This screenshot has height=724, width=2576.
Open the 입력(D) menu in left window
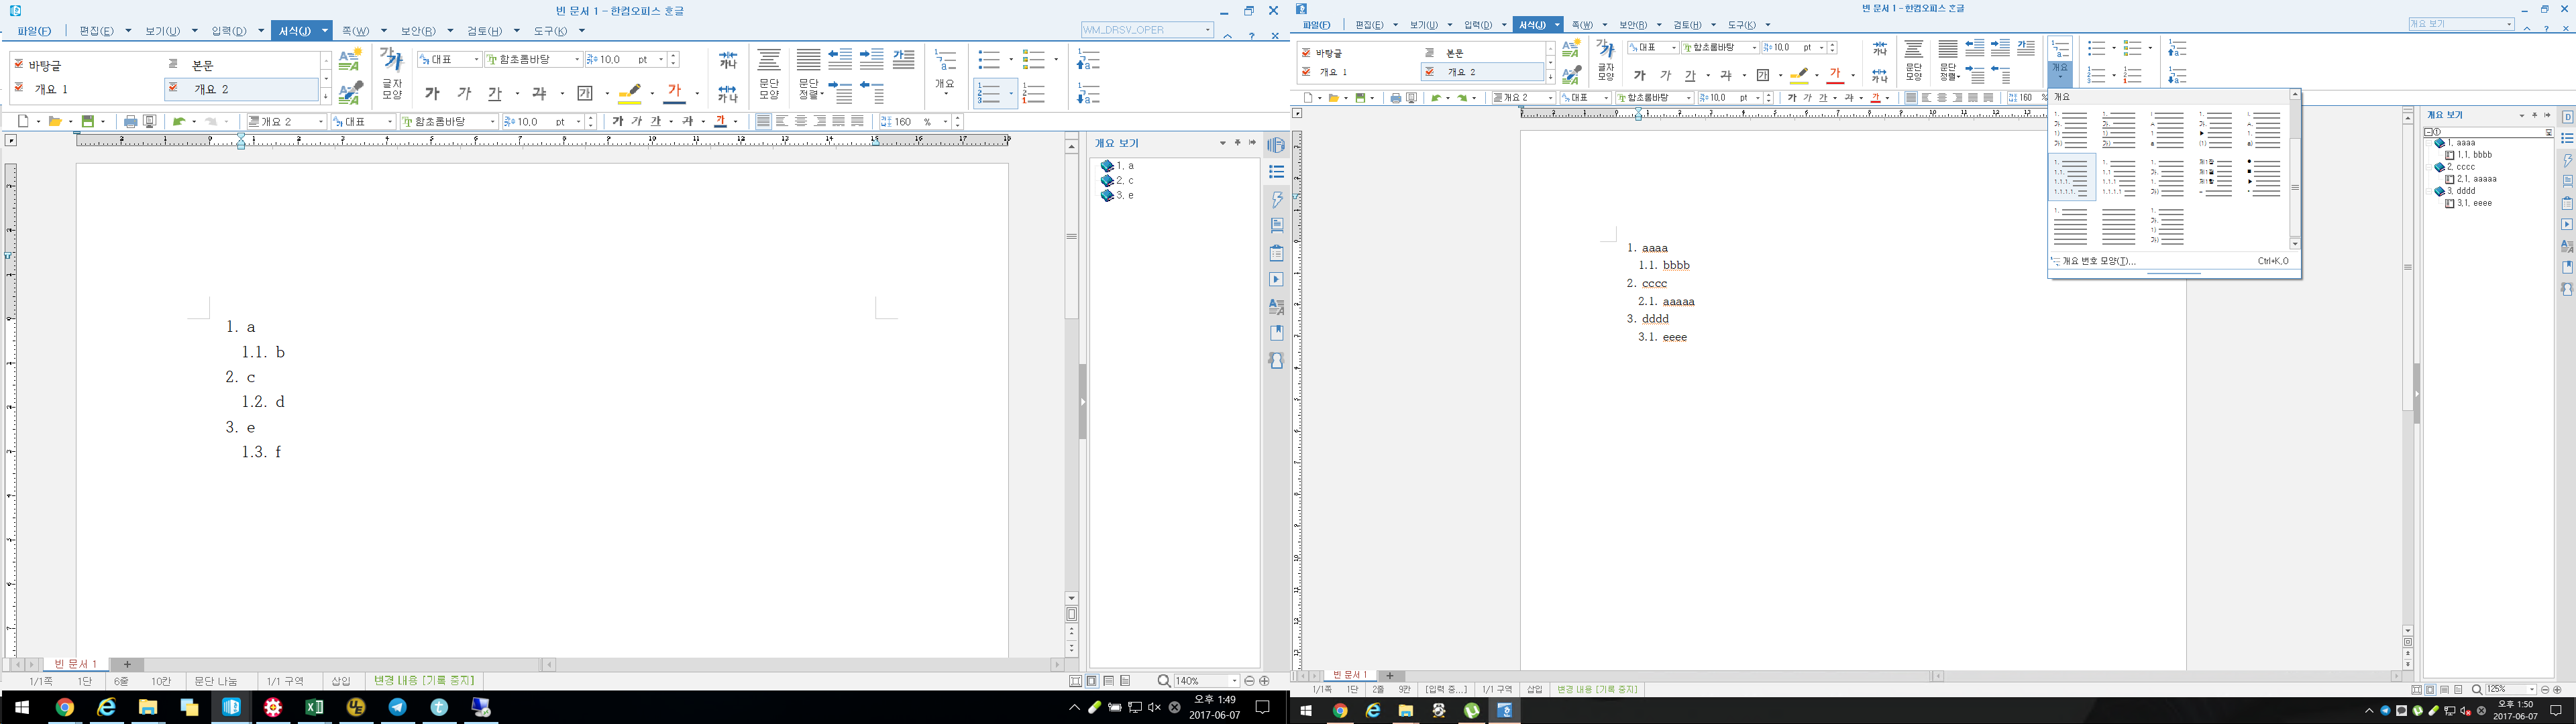228,31
